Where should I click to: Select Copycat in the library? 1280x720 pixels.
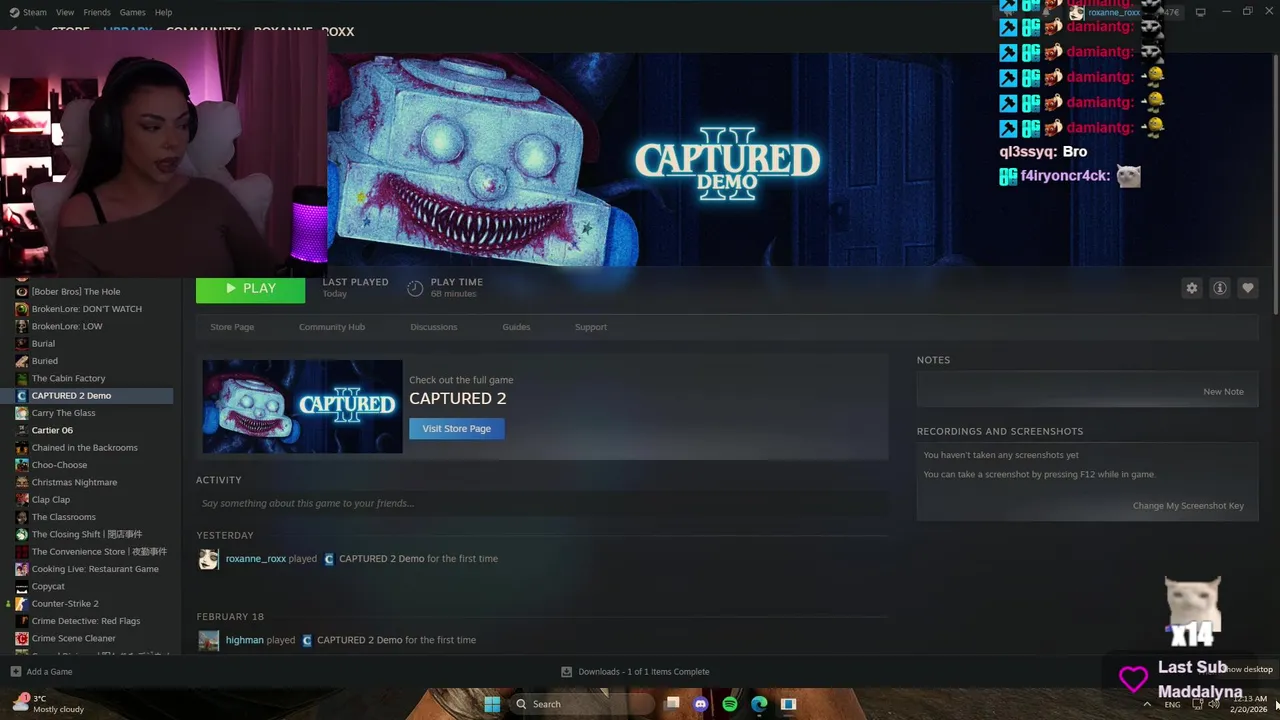click(x=48, y=586)
